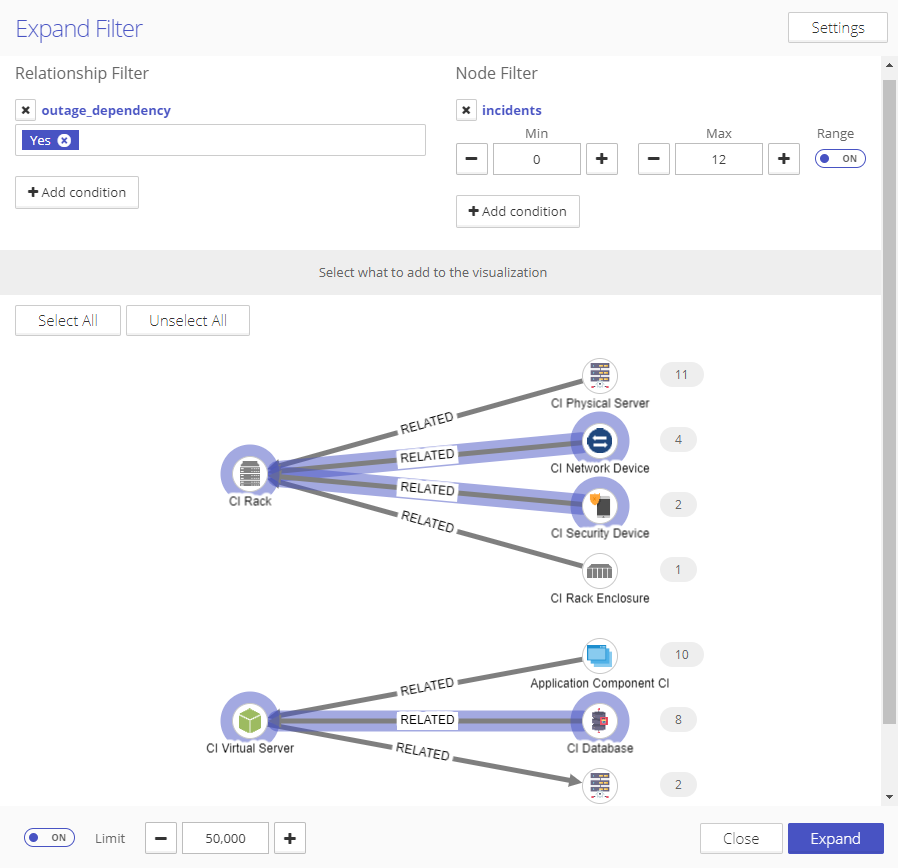Increase the Max incidents value
Screen dimensions: 898x868
pos(783,159)
